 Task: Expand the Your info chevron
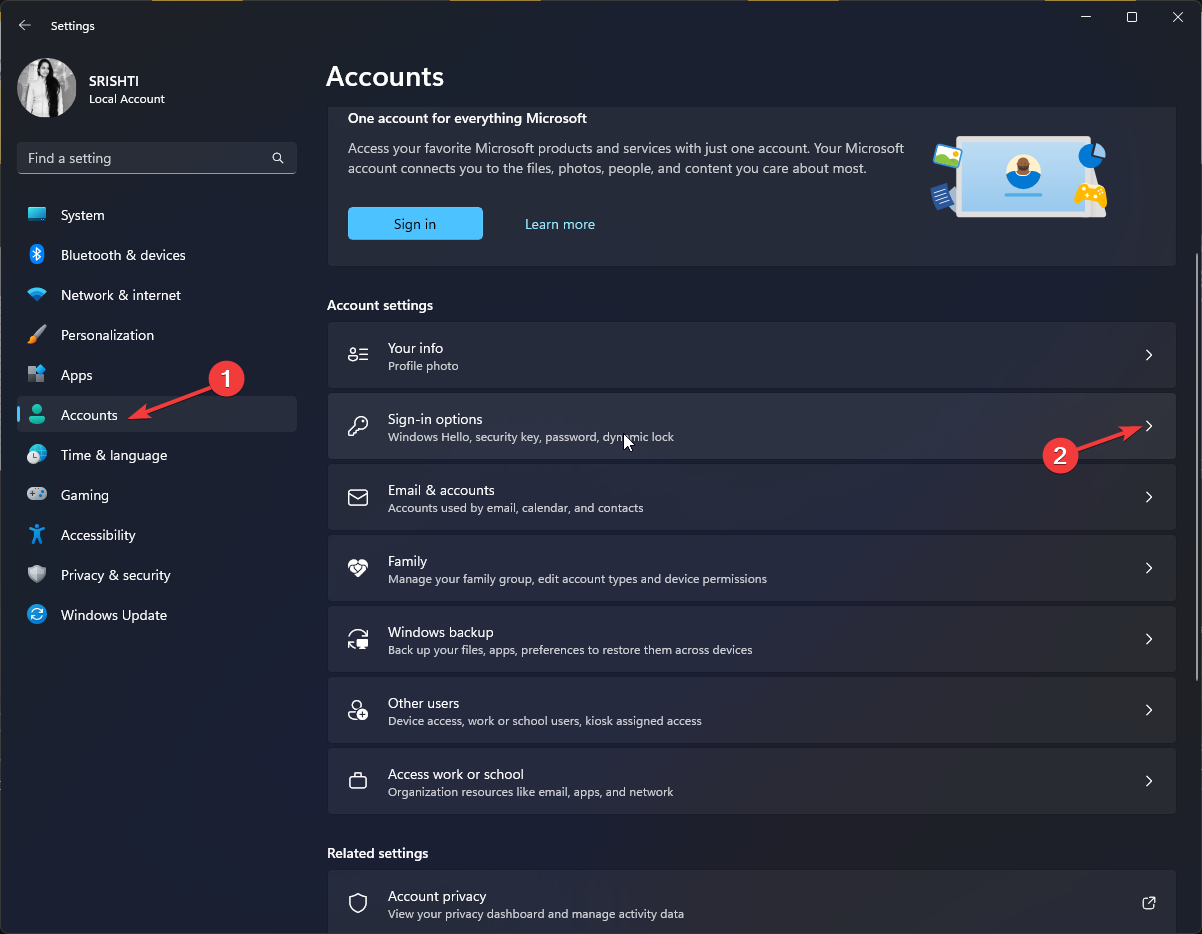[1149, 355]
